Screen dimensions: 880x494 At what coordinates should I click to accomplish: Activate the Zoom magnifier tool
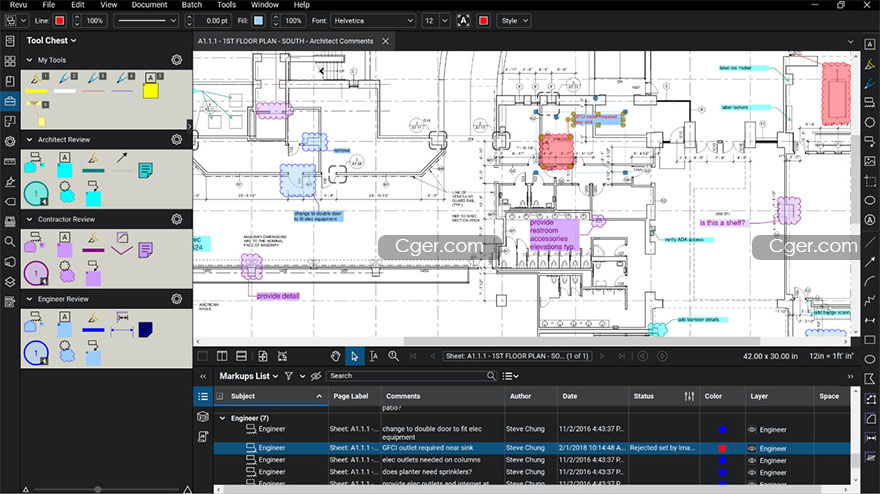[393, 356]
